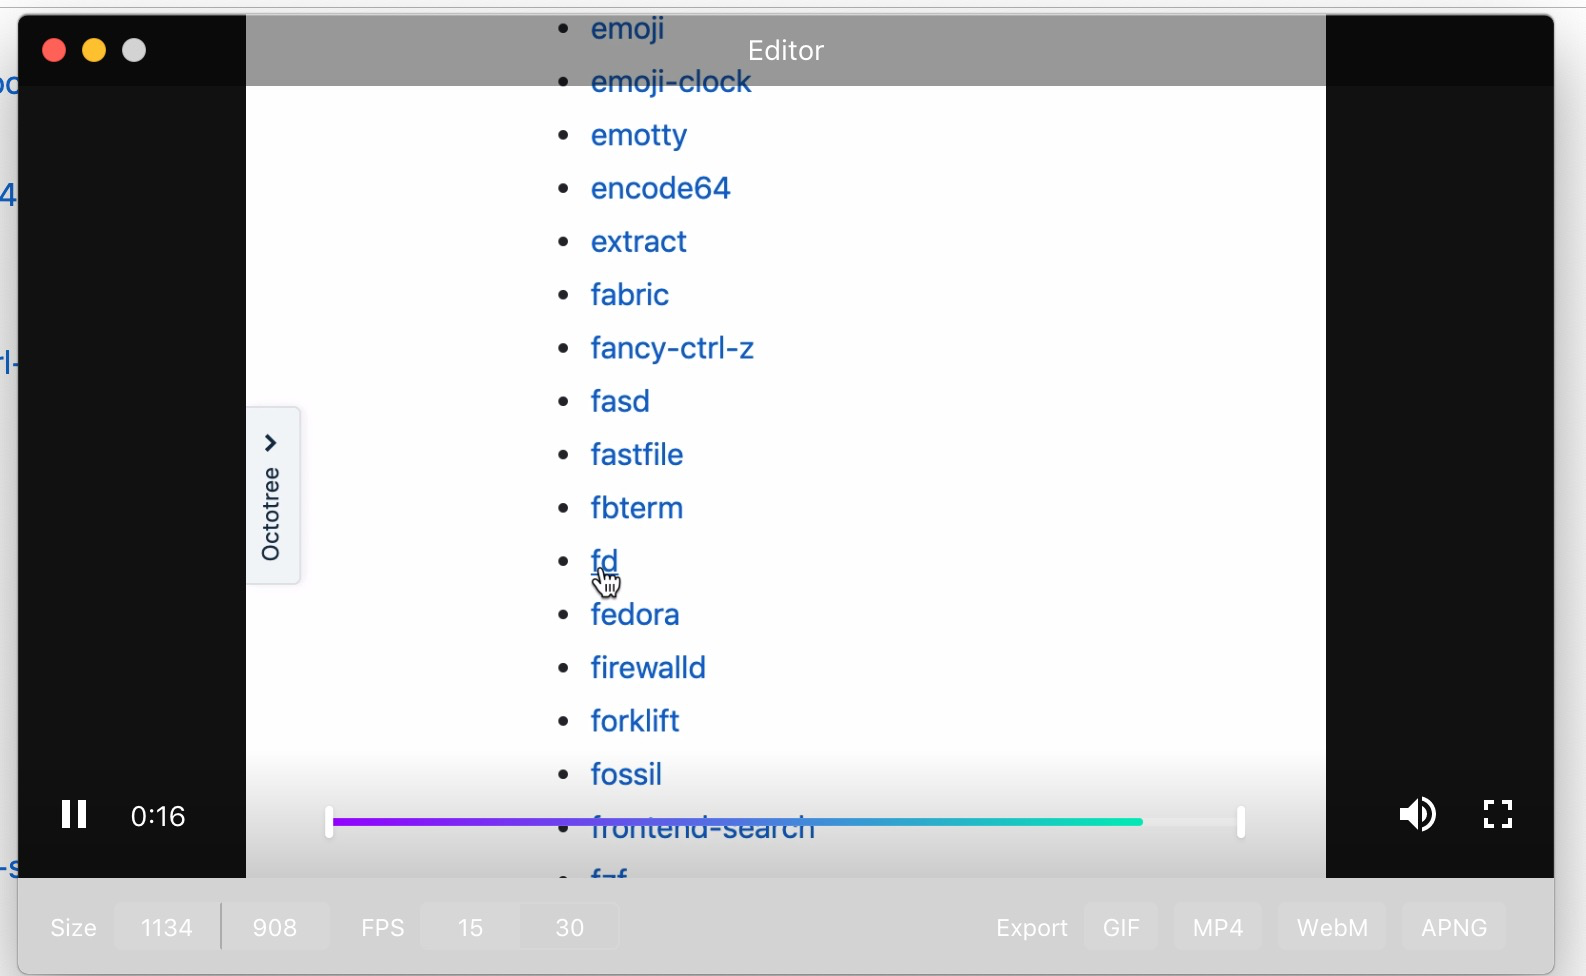Viewport: 1586px width, 976px height.
Task: Open the frontend-search link
Action: tap(703, 830)
